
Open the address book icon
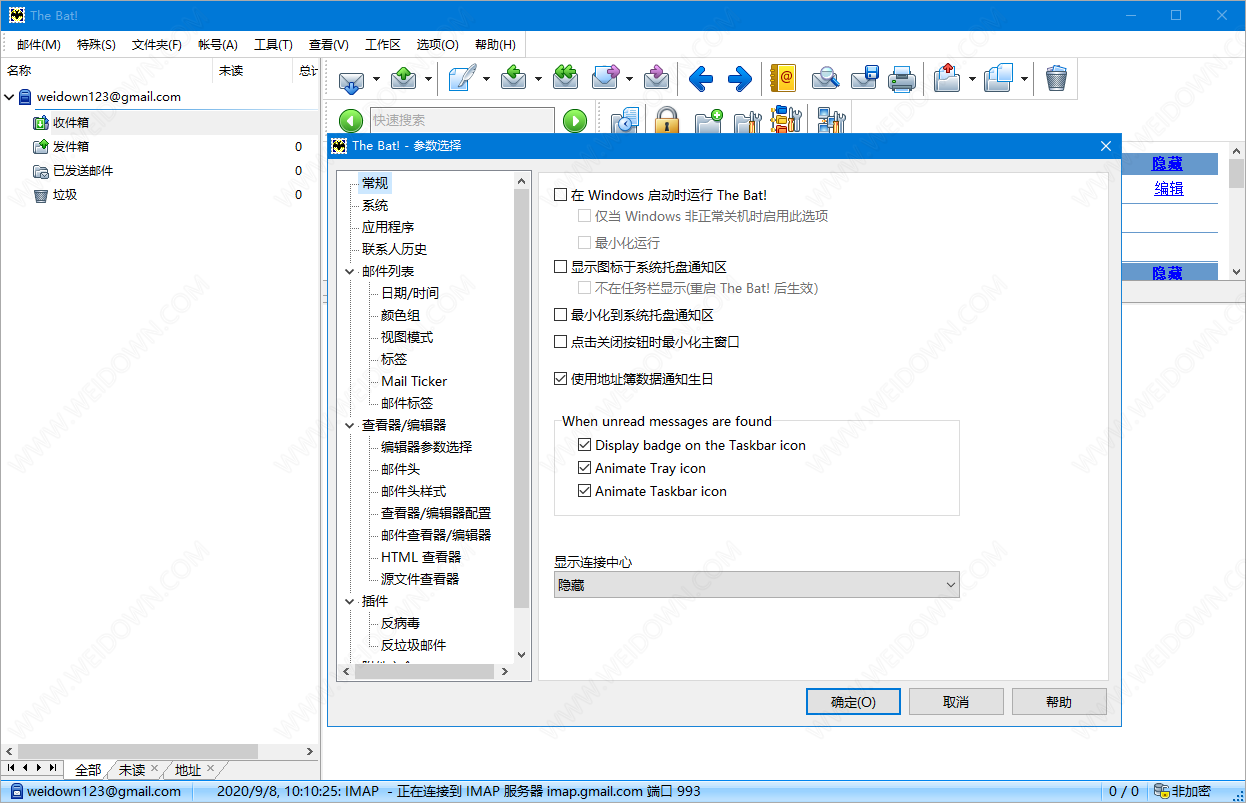point(783,78)
